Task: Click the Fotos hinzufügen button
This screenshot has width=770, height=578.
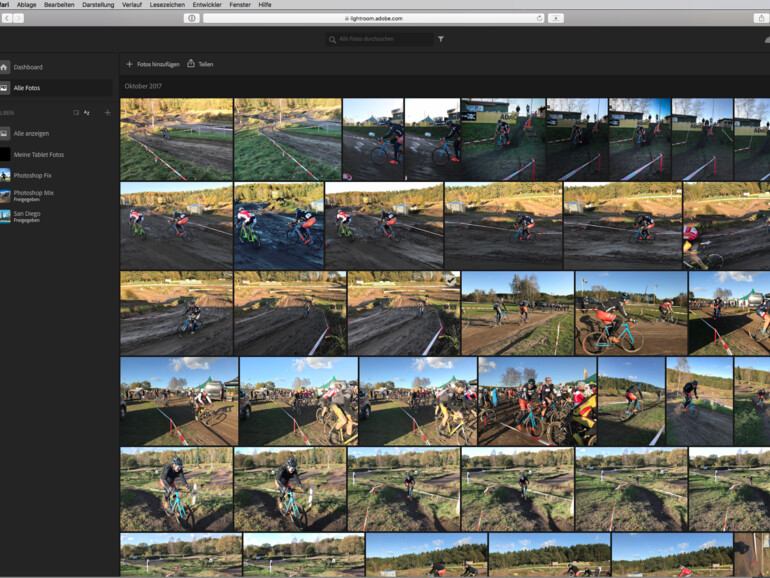Action: [x=153, y=64]
